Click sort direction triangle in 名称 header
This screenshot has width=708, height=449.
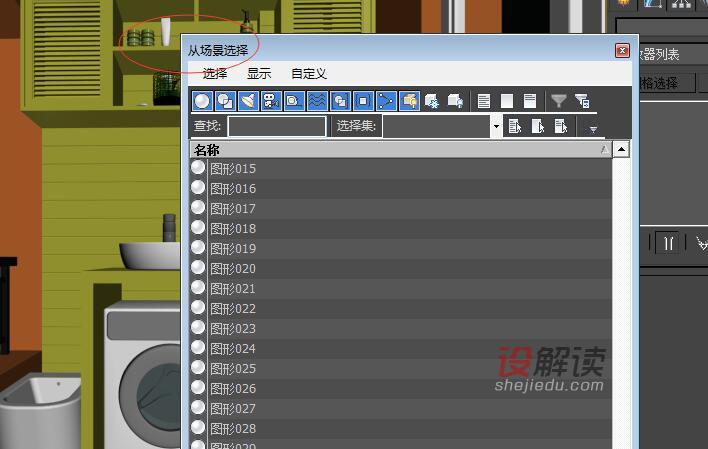(605, 150)
